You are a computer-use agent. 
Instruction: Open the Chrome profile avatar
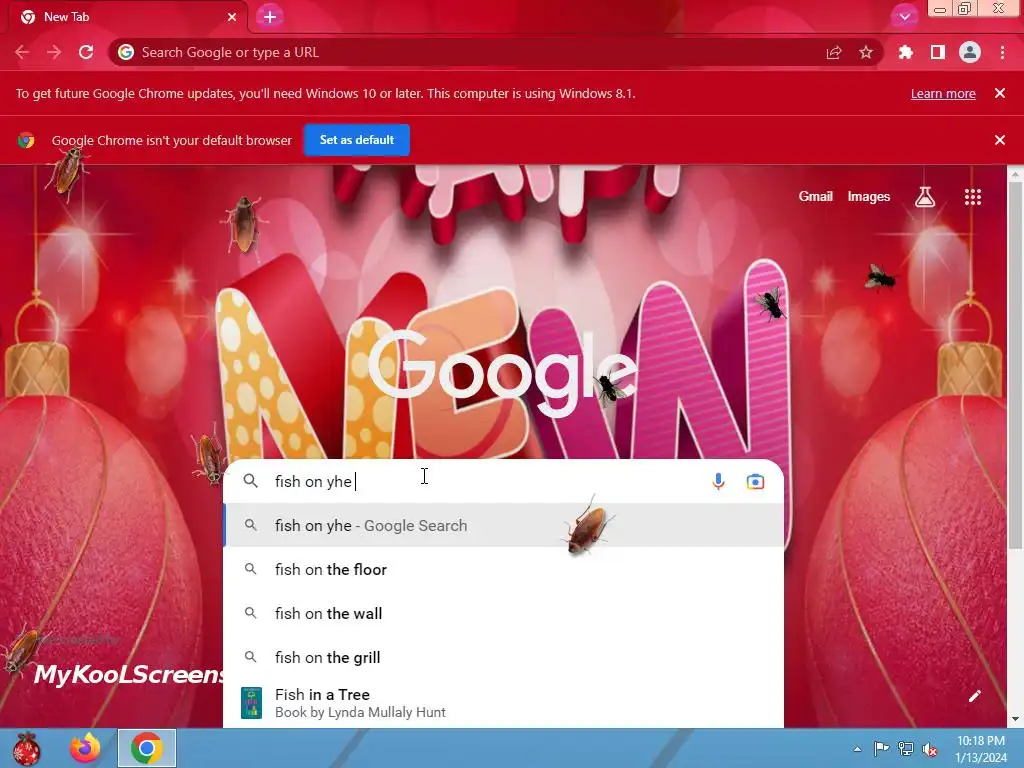pyautogui.click(x=970, y=52)
